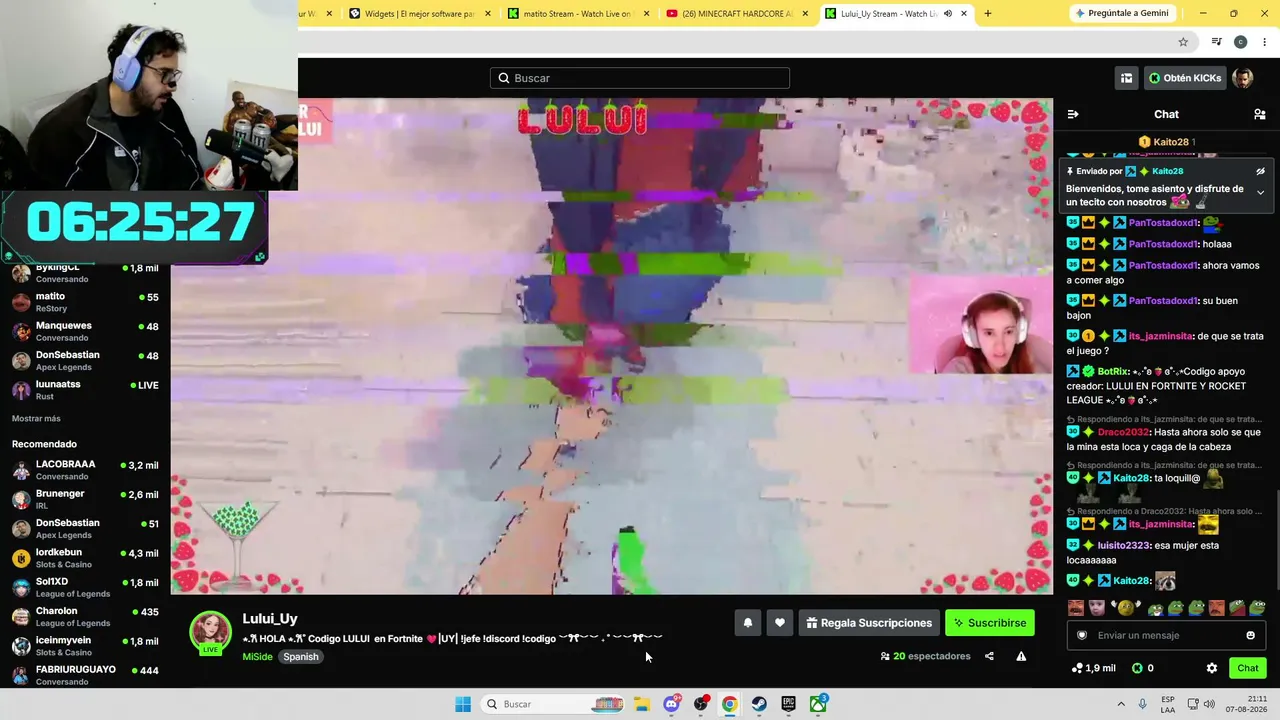Screen dimensions: 1280x720
Task: Open Epic Games Launcher from the taskbar
Action: pos(789,704)
